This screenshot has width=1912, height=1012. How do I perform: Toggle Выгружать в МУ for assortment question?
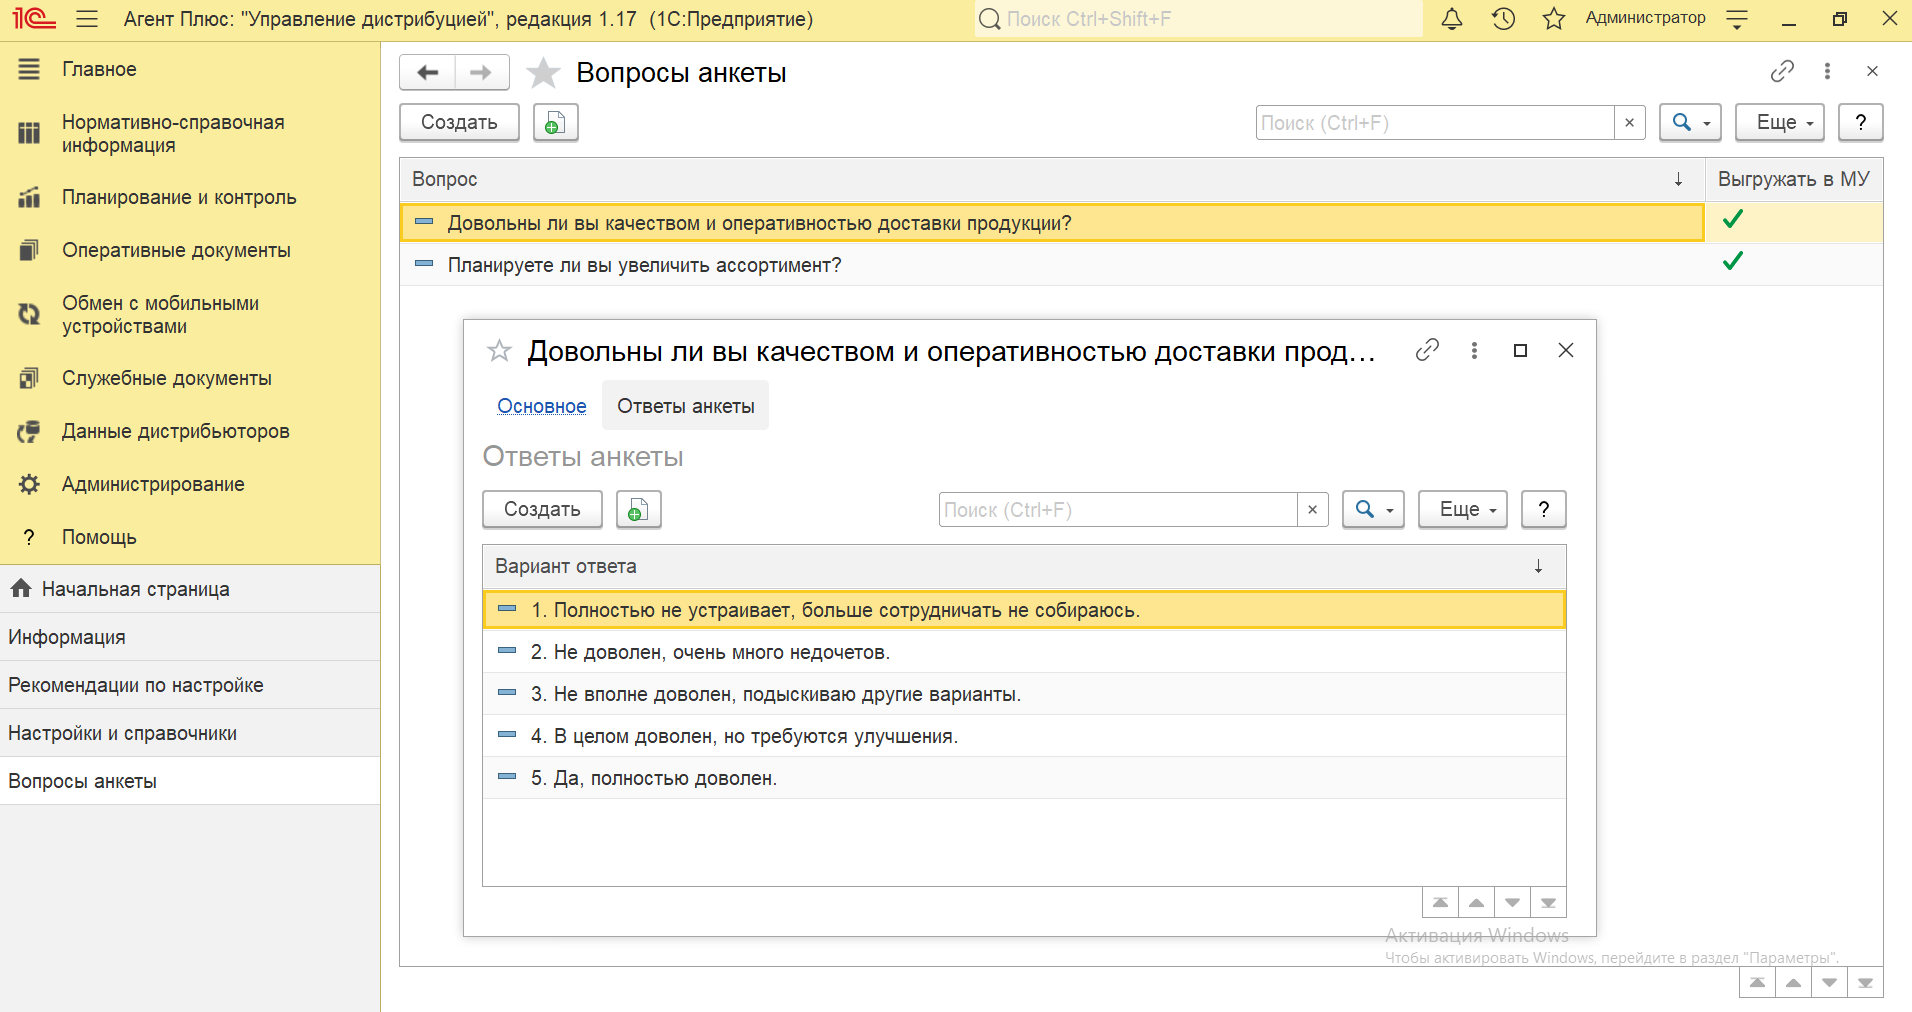pyautogui.click(x=1733, y=261)
